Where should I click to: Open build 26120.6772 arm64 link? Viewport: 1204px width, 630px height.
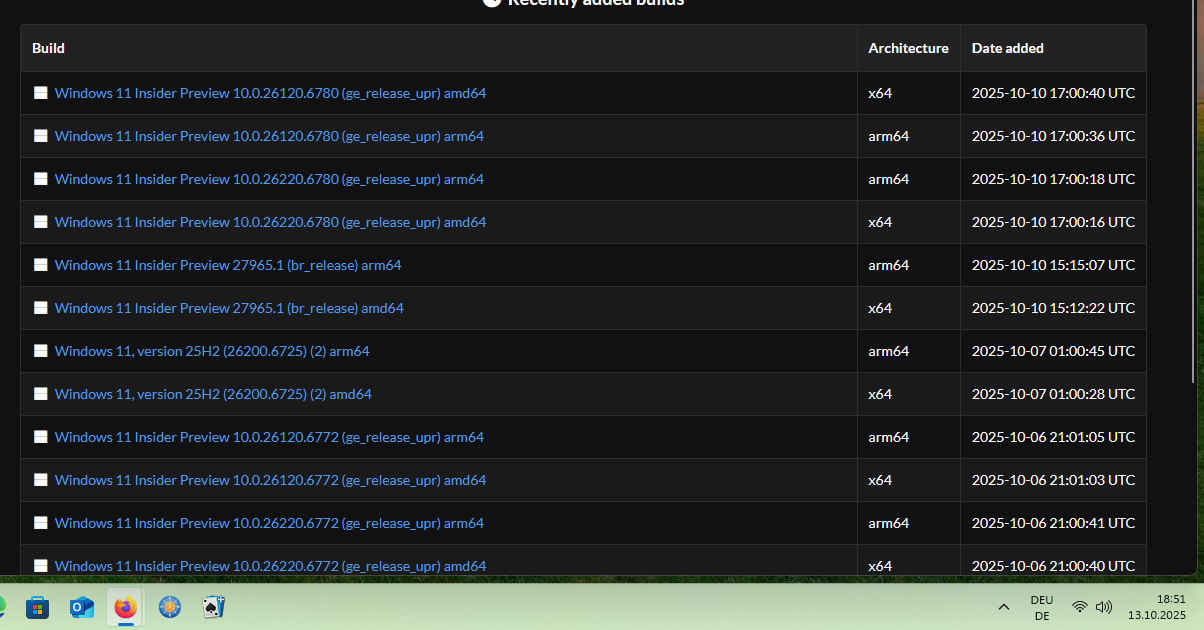(269, 437)
